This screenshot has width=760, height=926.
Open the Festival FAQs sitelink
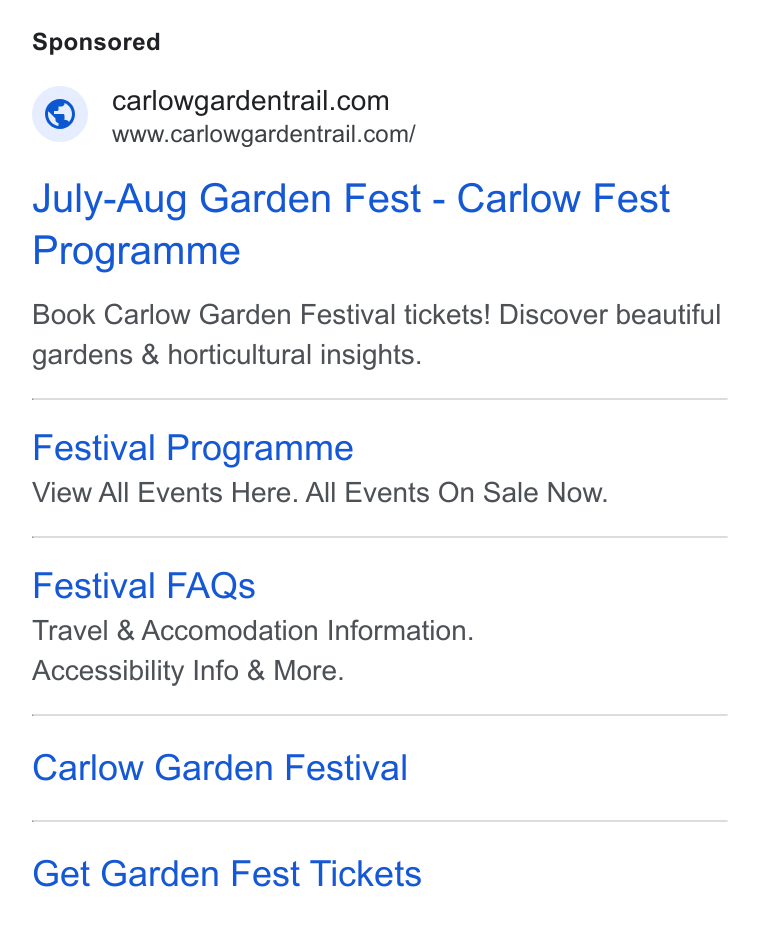click(x=143, y=586)
